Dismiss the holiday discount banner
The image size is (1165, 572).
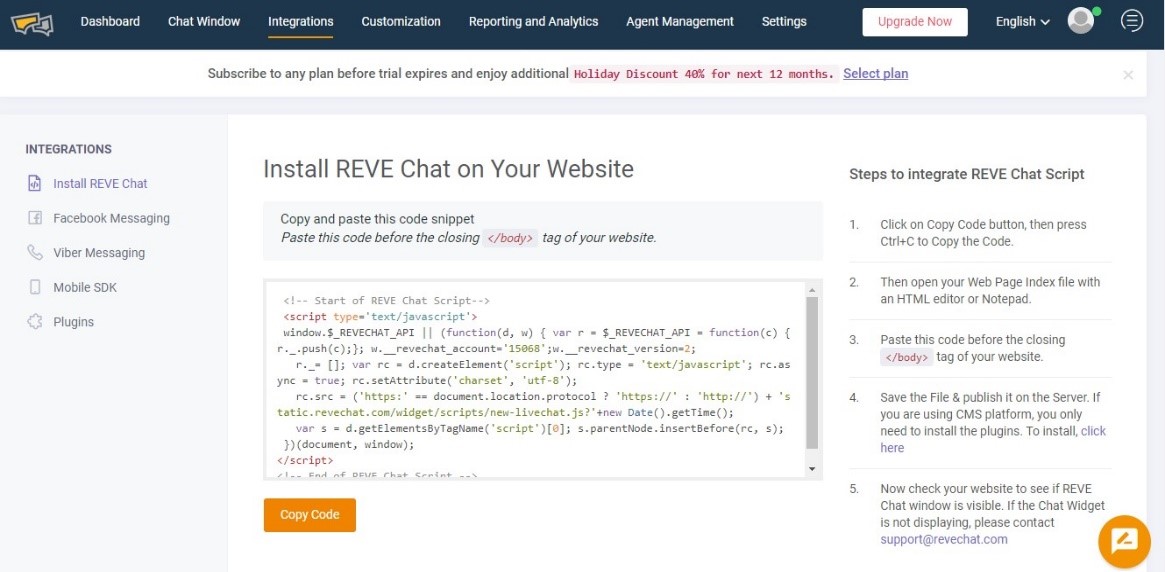1128,75
